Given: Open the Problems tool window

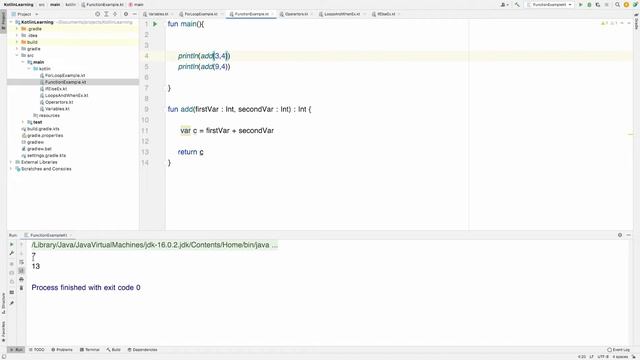Looking at the screenshot, I should [x=62, y=350].
